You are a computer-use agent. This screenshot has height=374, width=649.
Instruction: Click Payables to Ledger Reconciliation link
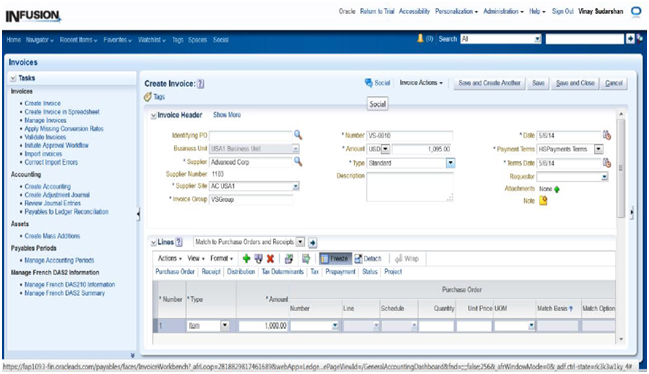[x=66, y=212]
